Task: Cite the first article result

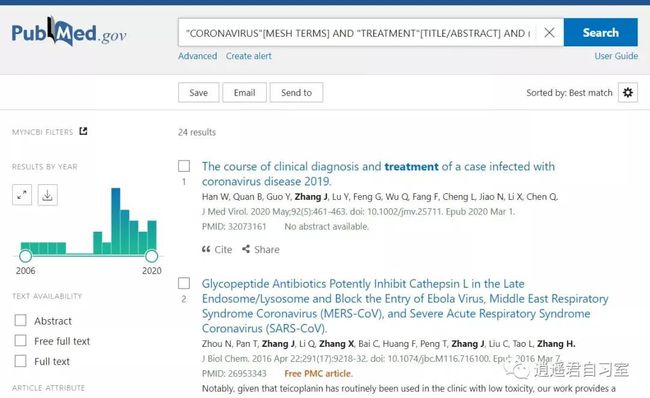Action: [x=217, y=249]
